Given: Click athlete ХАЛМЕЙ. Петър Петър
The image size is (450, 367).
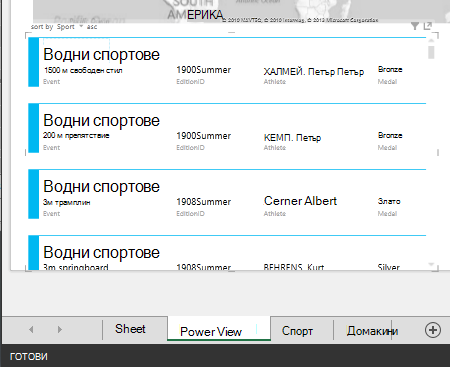Looking at the screenshot, I should [x=314, y=72].
